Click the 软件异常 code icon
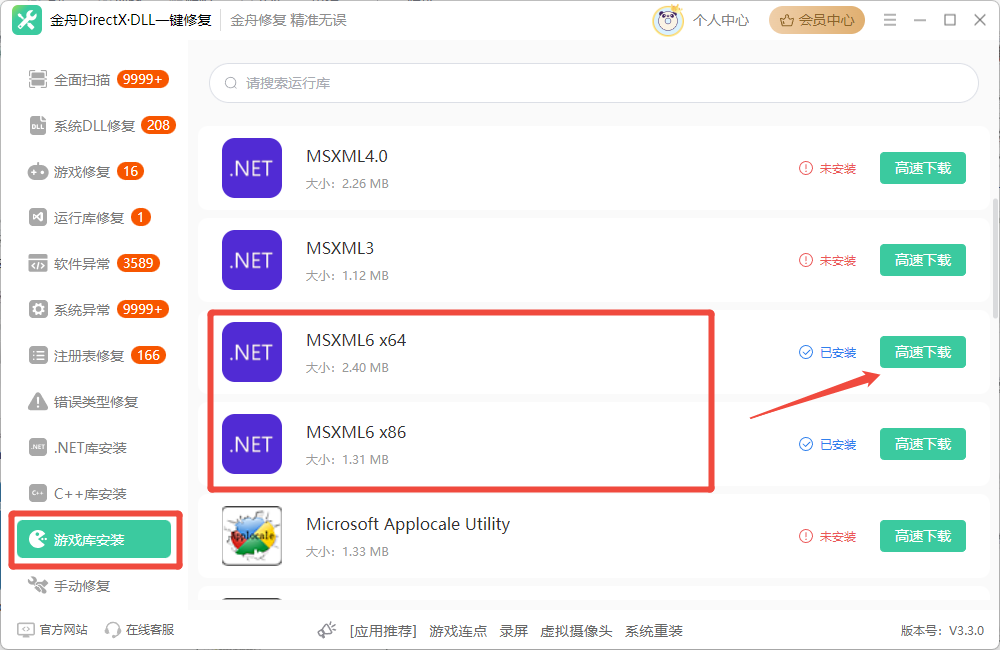 pos(38,263)
